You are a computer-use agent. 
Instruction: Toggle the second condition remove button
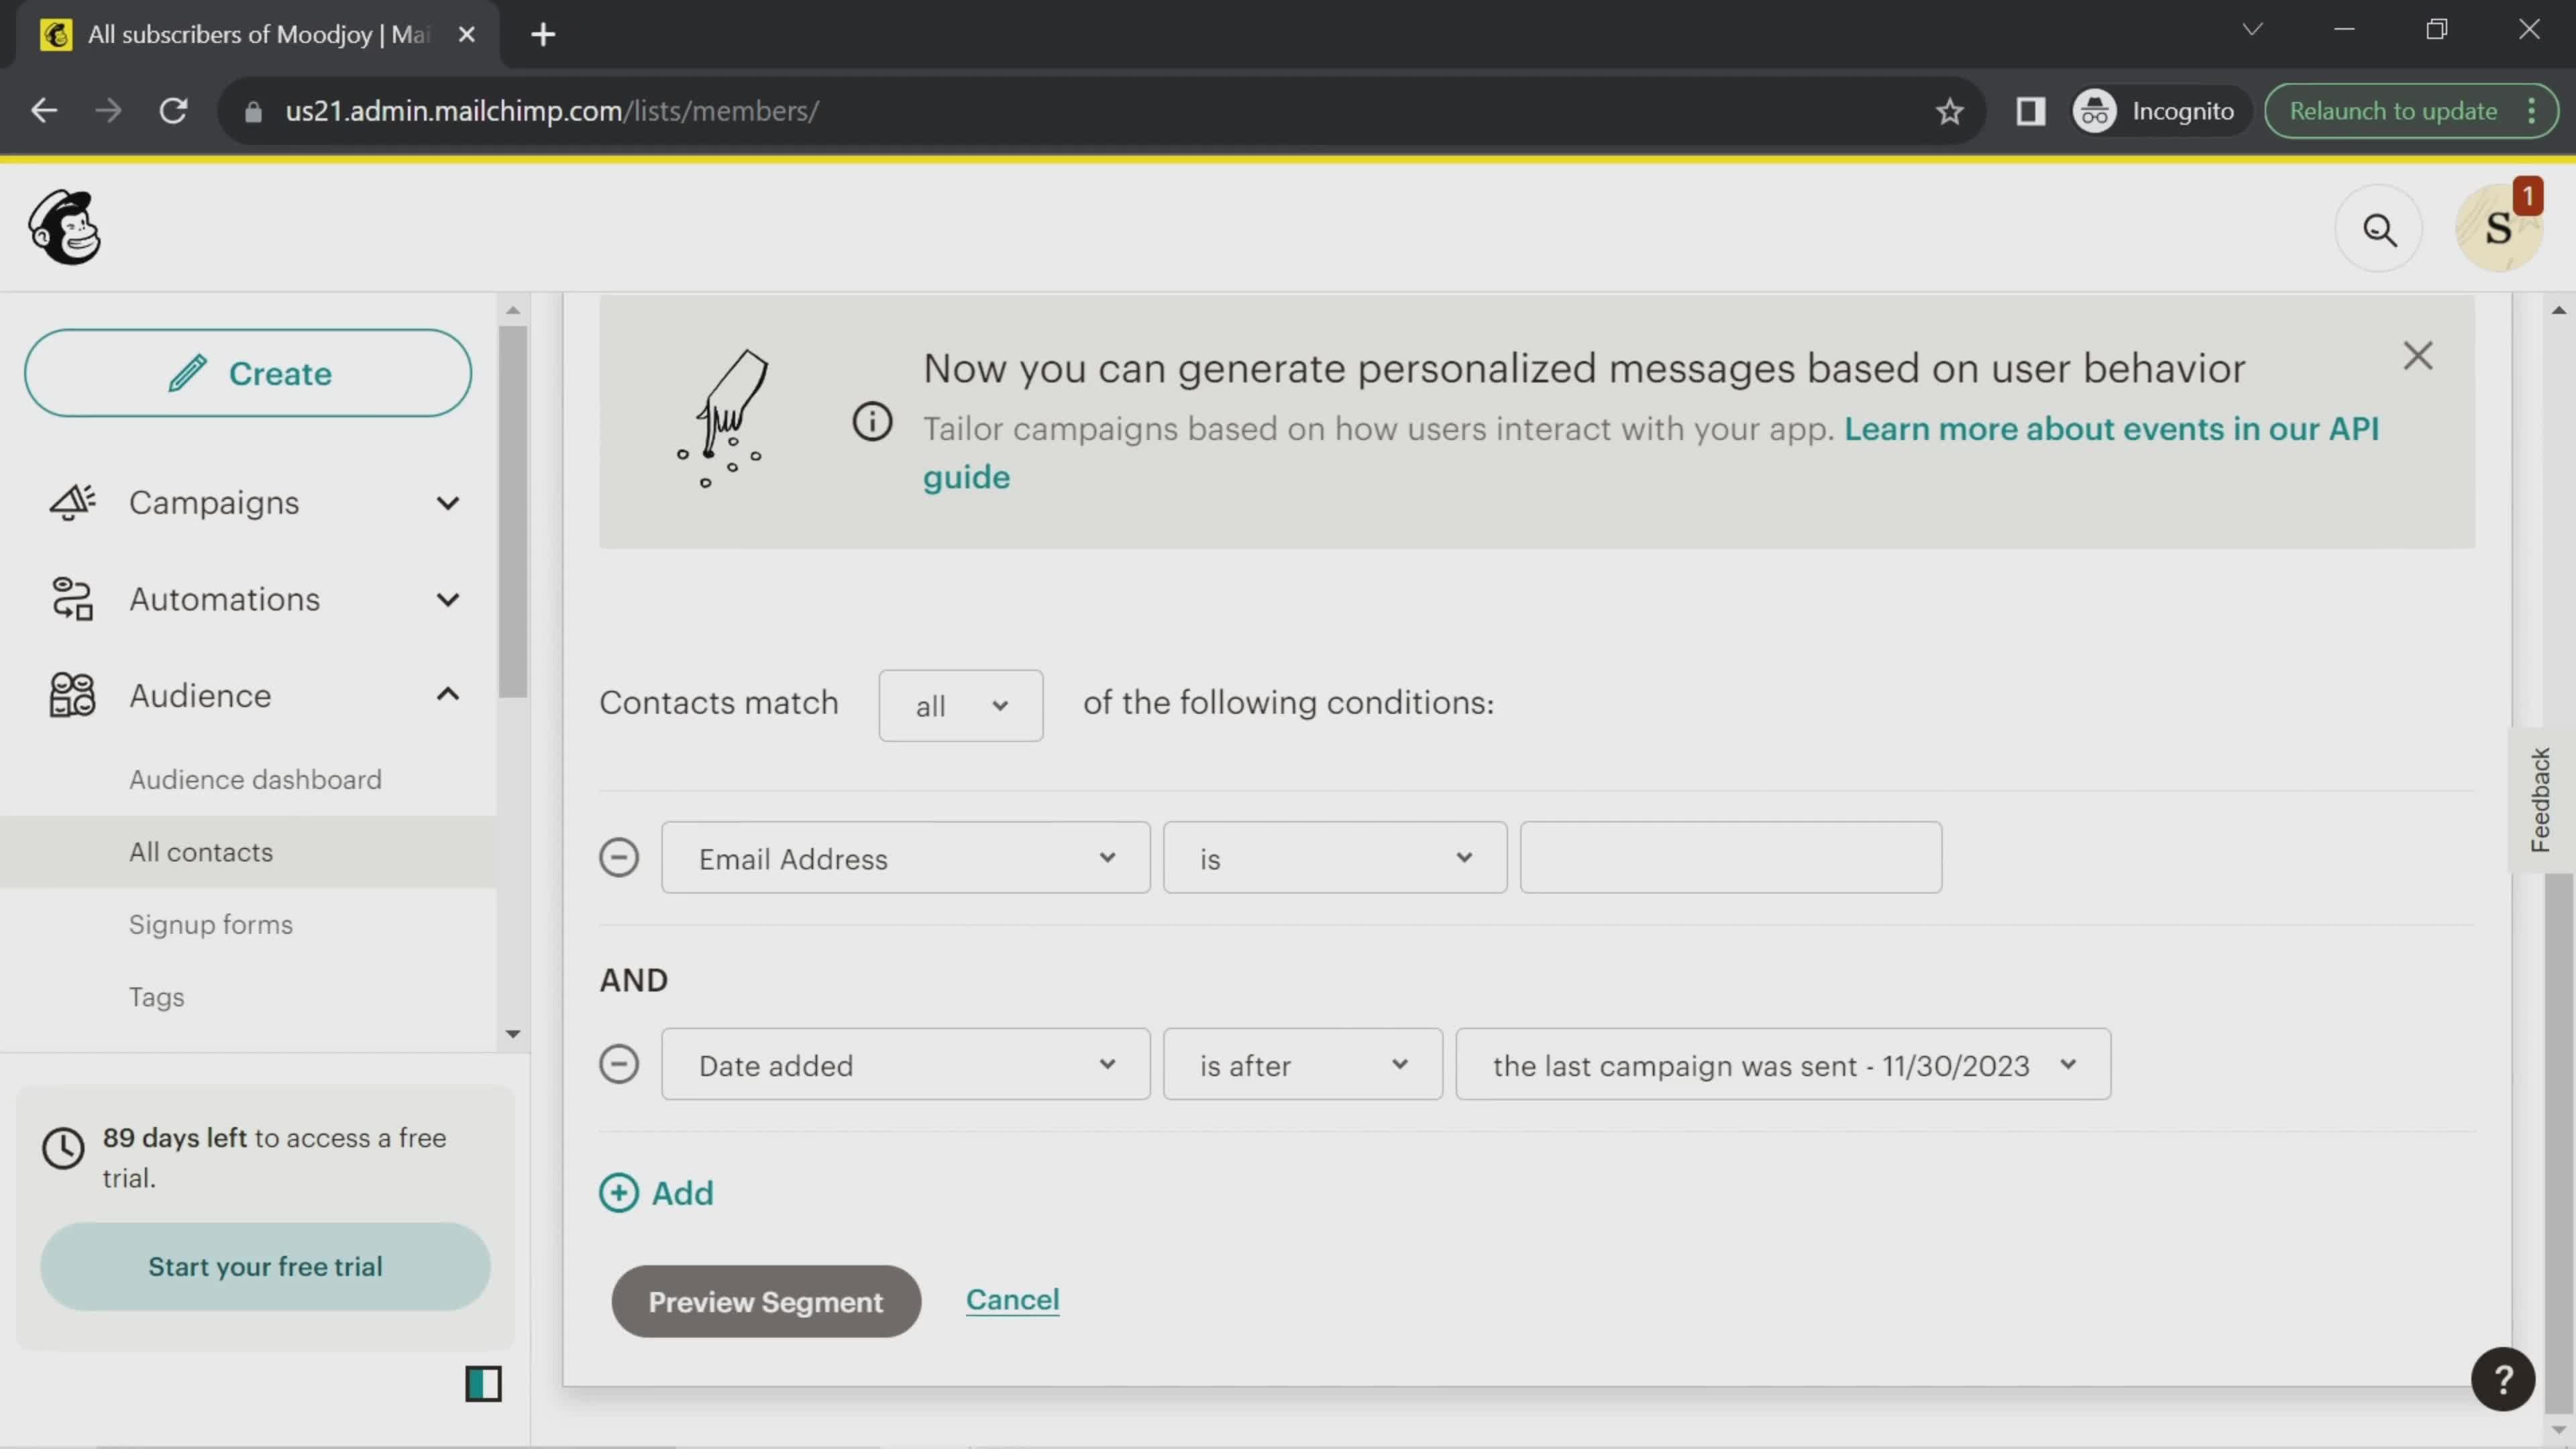[619, 1063]
